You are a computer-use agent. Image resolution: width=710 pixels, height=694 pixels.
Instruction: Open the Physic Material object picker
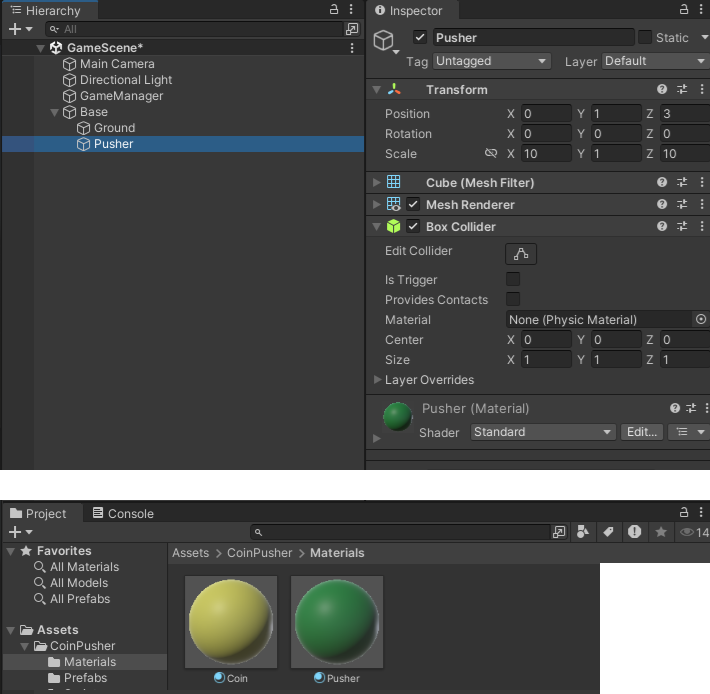[700, 320]
